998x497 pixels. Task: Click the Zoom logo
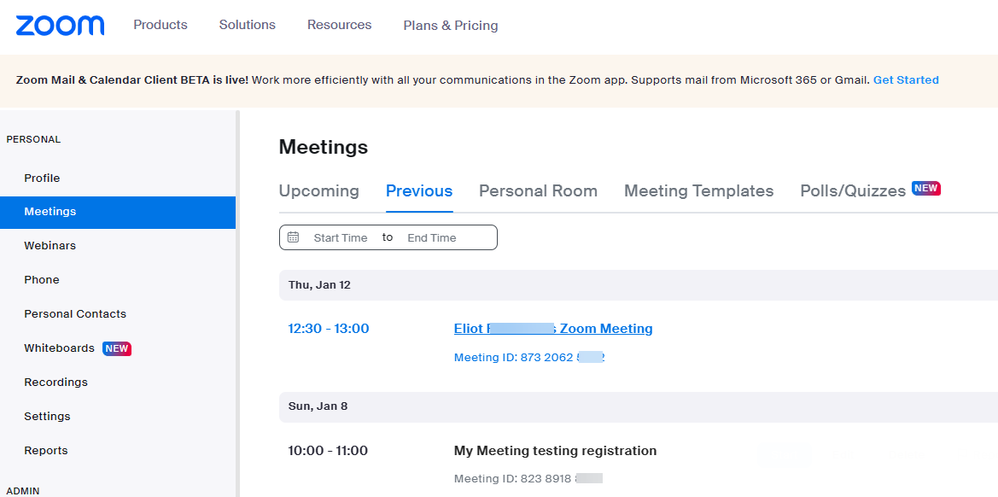click(x=60, y=25)
